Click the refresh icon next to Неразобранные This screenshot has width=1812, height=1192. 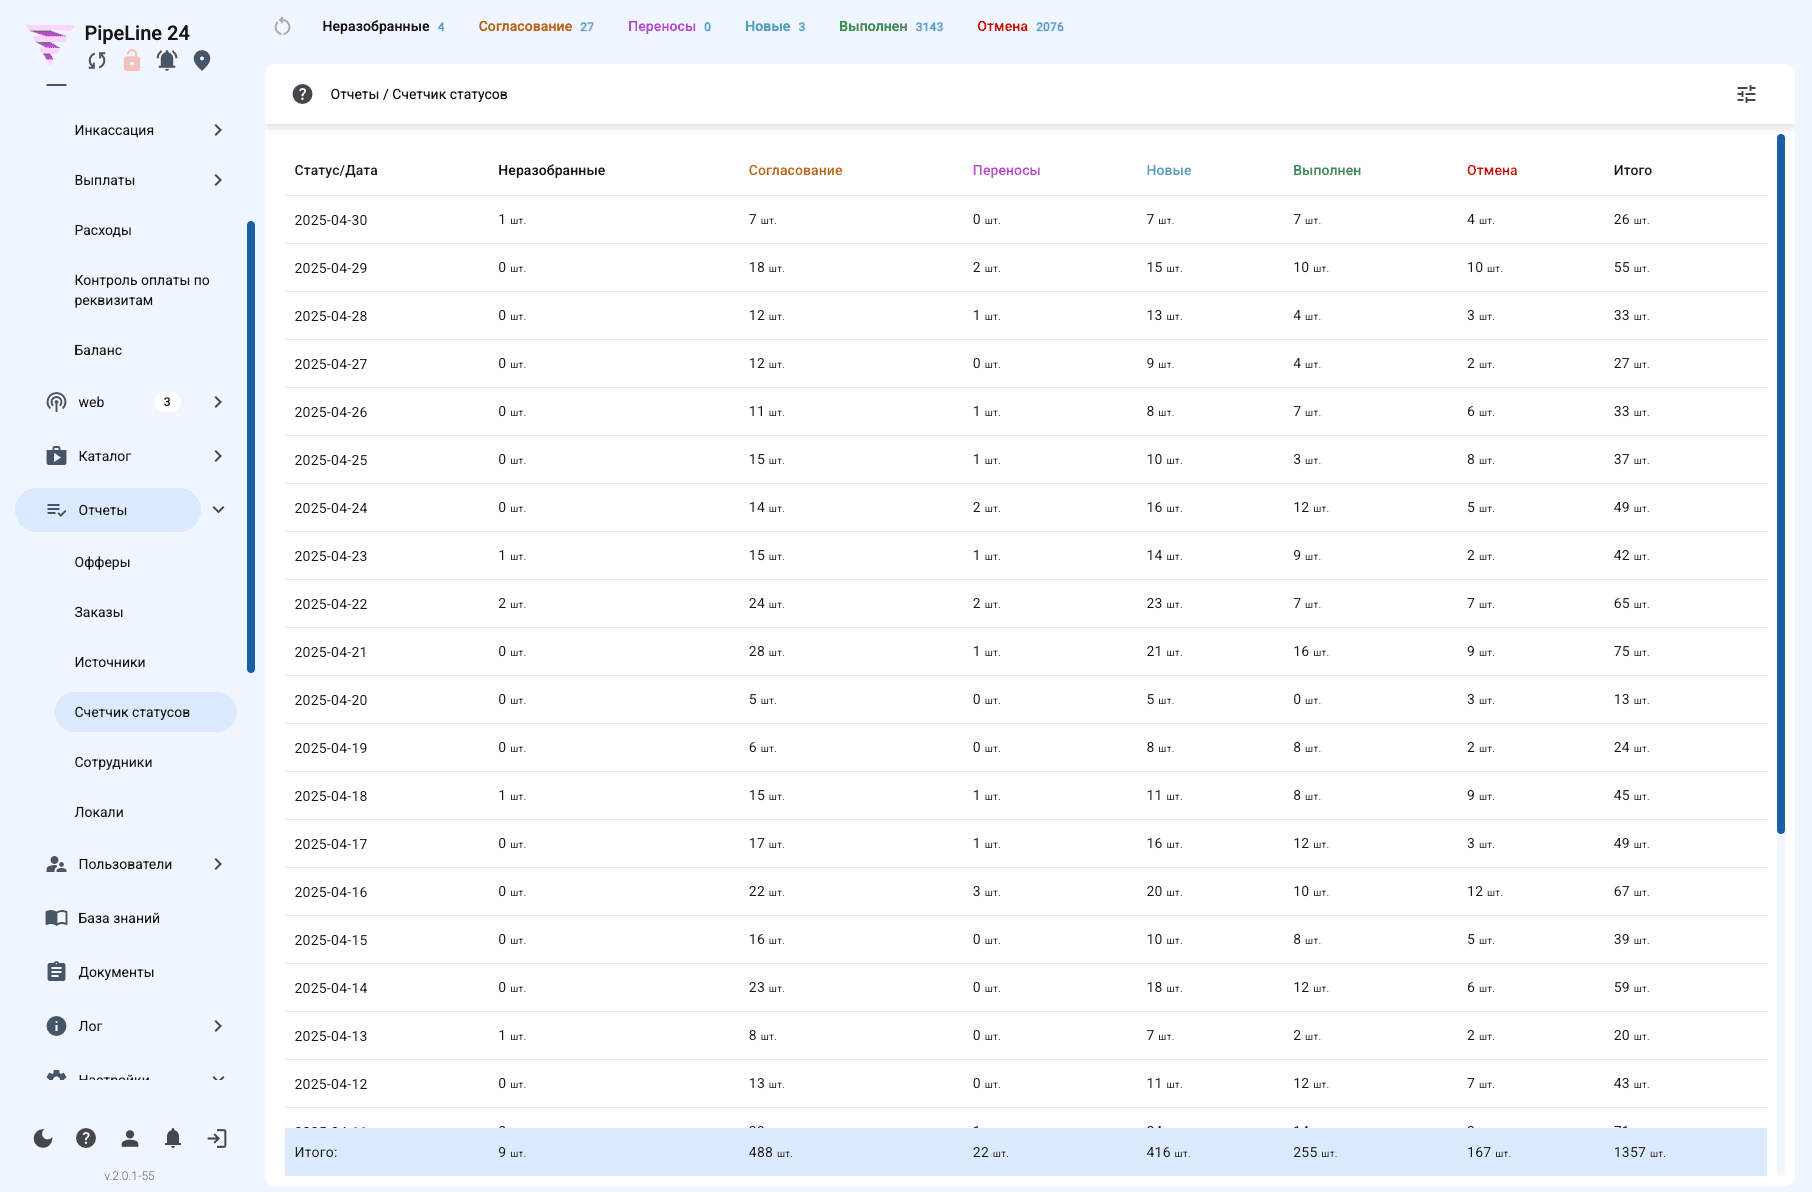[x=282, y=27]
